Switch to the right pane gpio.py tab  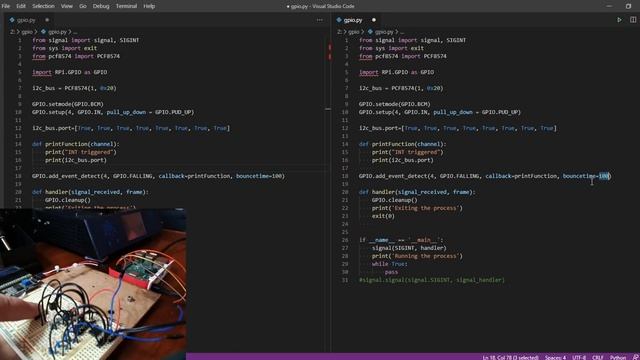356,20
